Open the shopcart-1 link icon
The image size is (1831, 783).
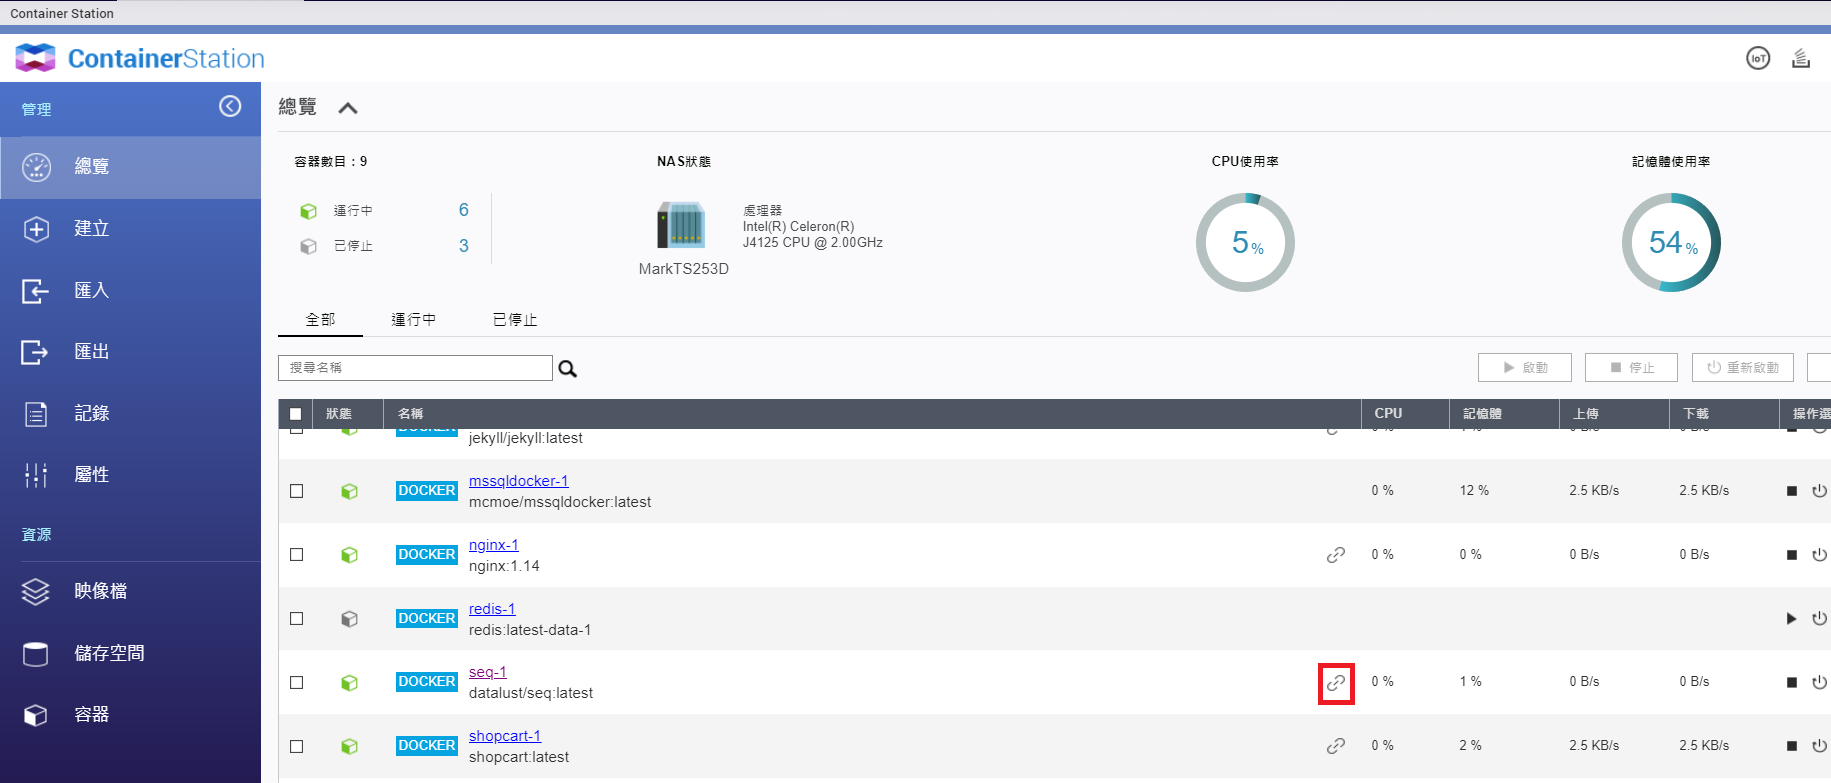pyautogui.click(x=1336, y=746)
